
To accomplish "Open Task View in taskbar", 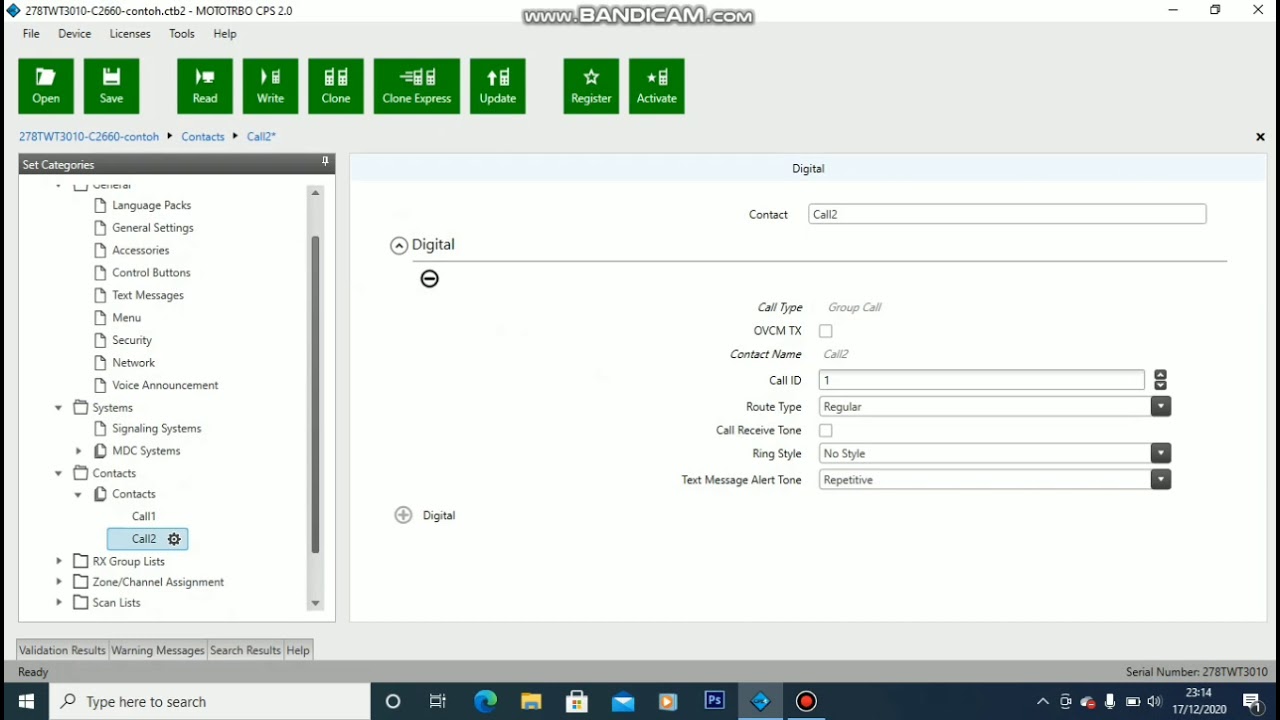I will point(438,701).
